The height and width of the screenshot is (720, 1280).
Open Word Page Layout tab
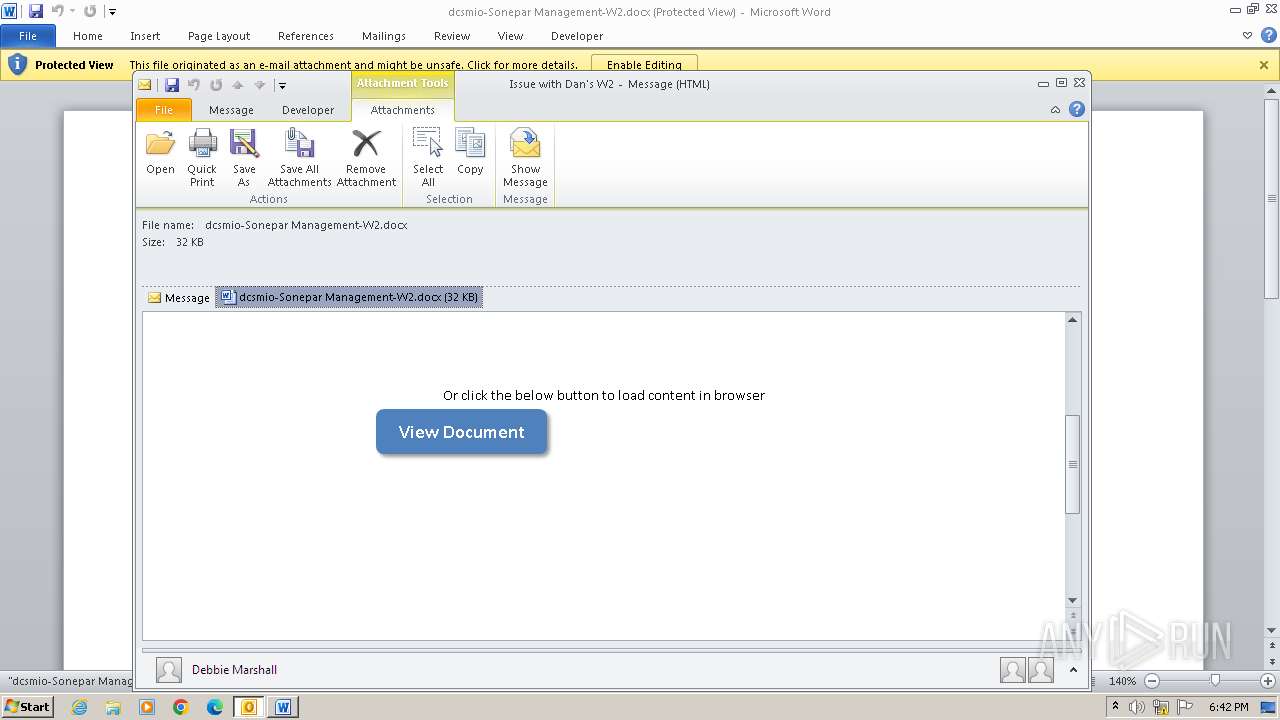click(x=219, y=36)
